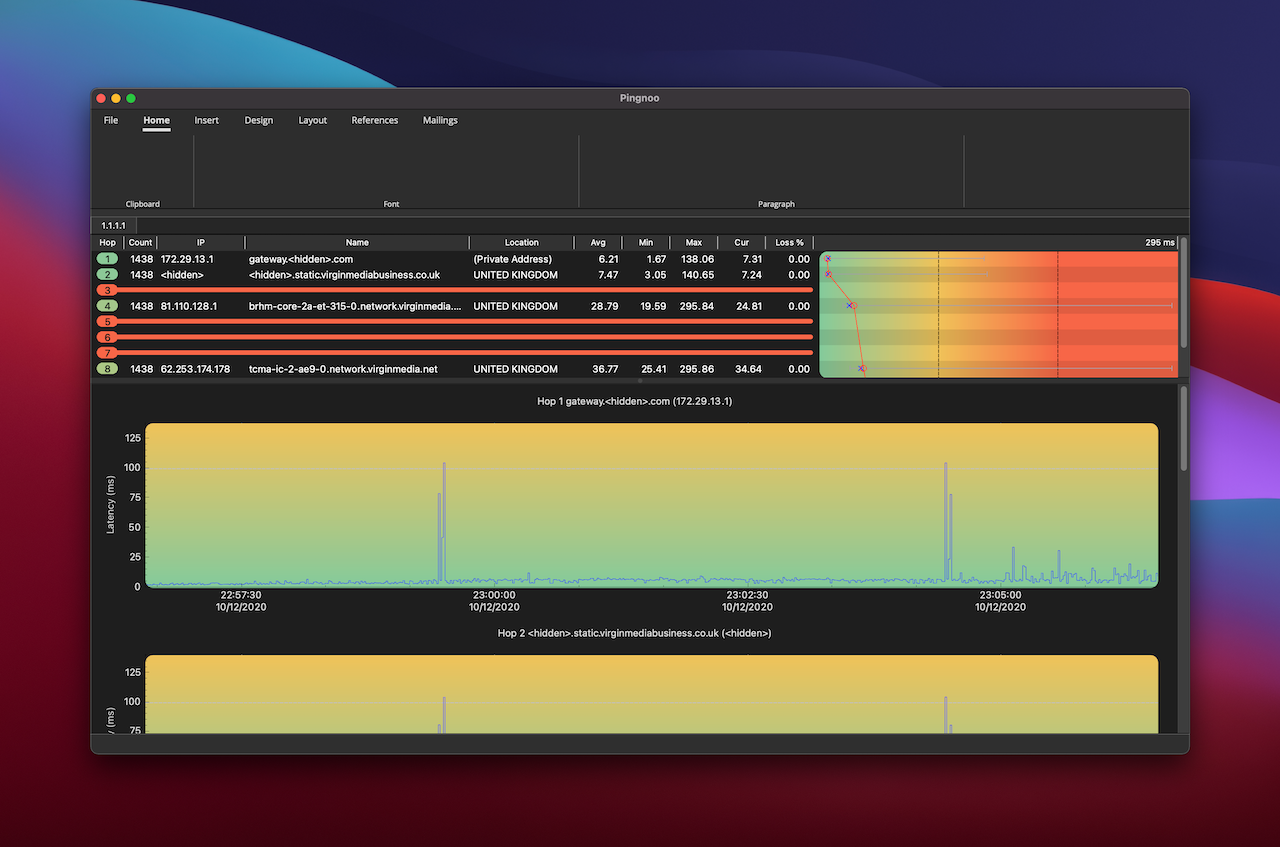The width and height of the screenshot is (1280, 847).
Task: Select the hop 2 number badge
Action: 107,275
